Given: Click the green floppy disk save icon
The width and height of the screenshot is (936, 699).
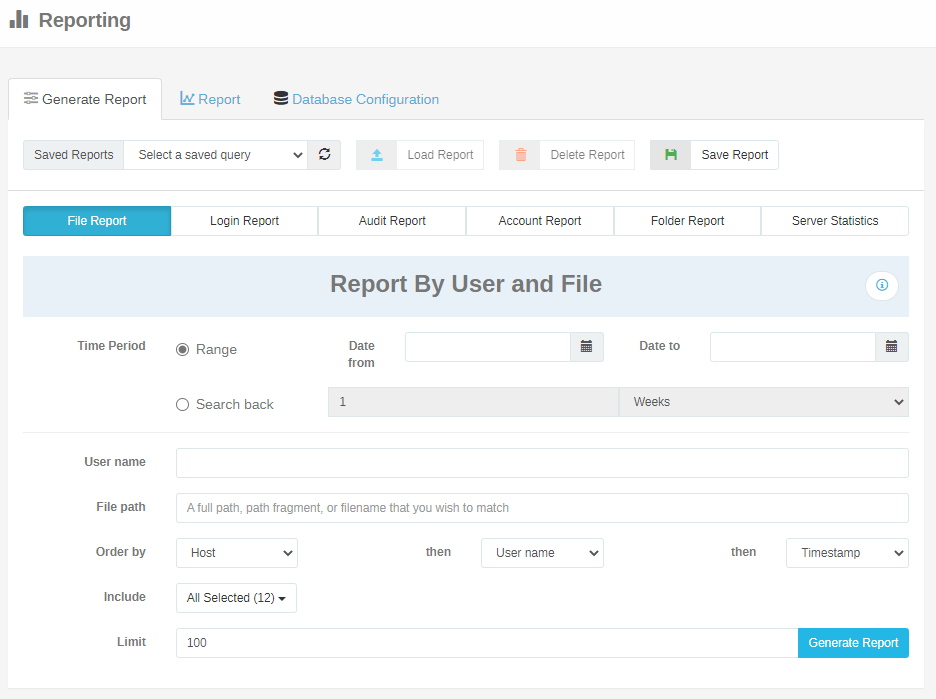Looking at the screenshot, I should pyautogui.click(x=671, y=155).
